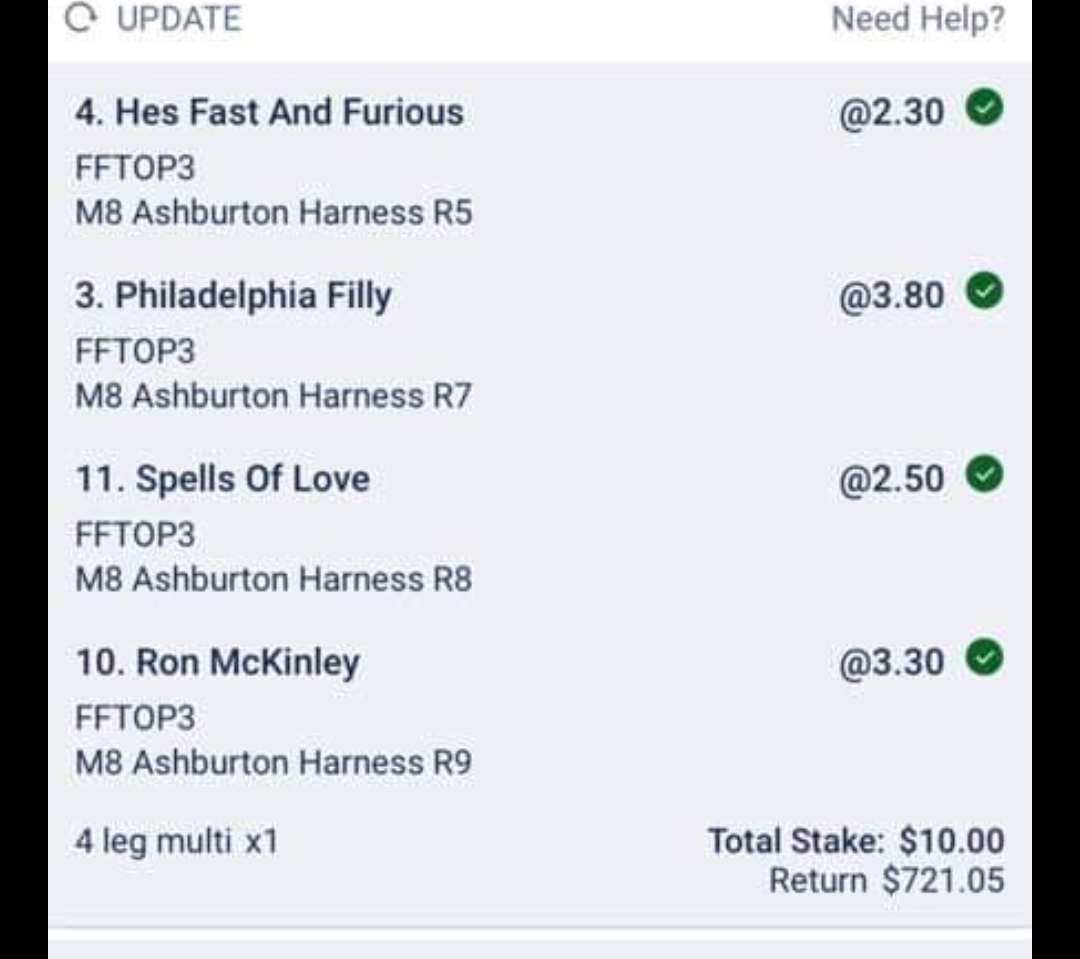Click the UPDATE label to refresh the bet slip
Image resolution: width=1080 pixels, height=959 pixels.
pyautogui.click(x=178, y=17)
